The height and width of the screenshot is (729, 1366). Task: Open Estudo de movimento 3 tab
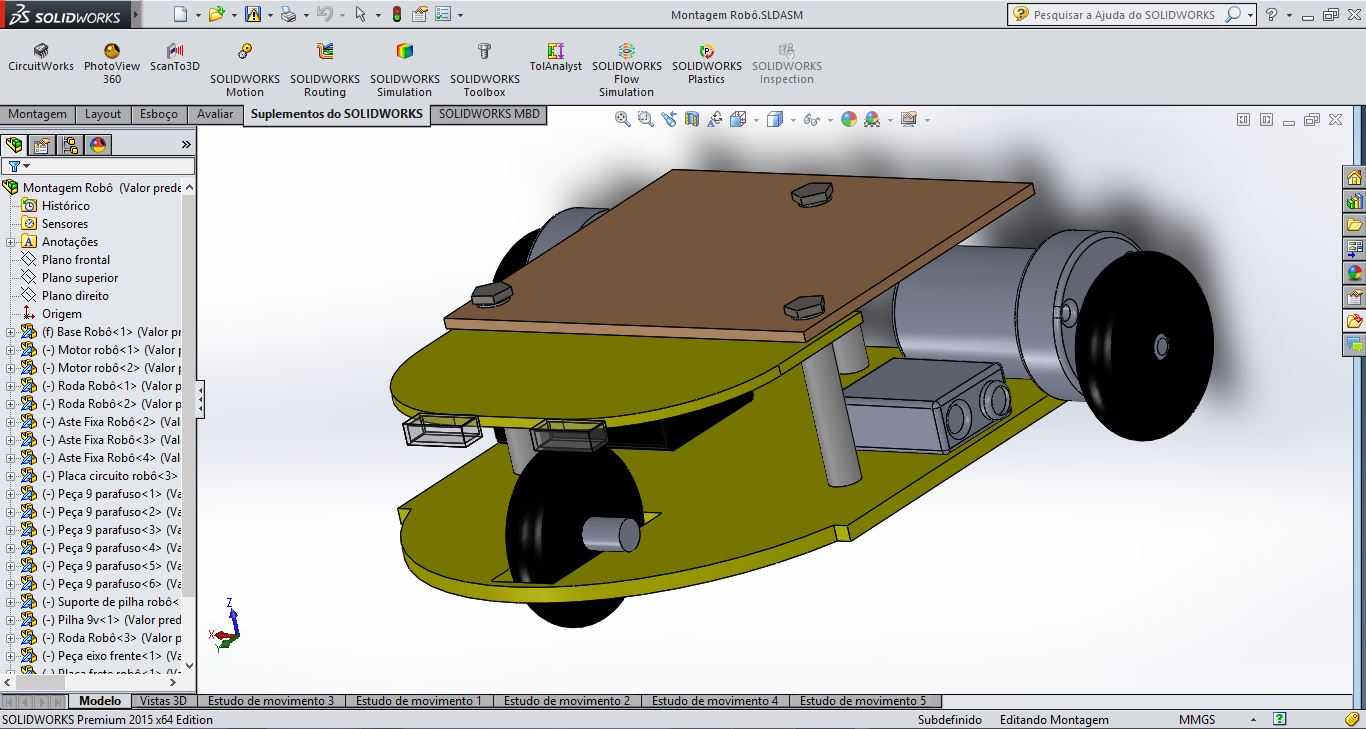tap(271, 701)
